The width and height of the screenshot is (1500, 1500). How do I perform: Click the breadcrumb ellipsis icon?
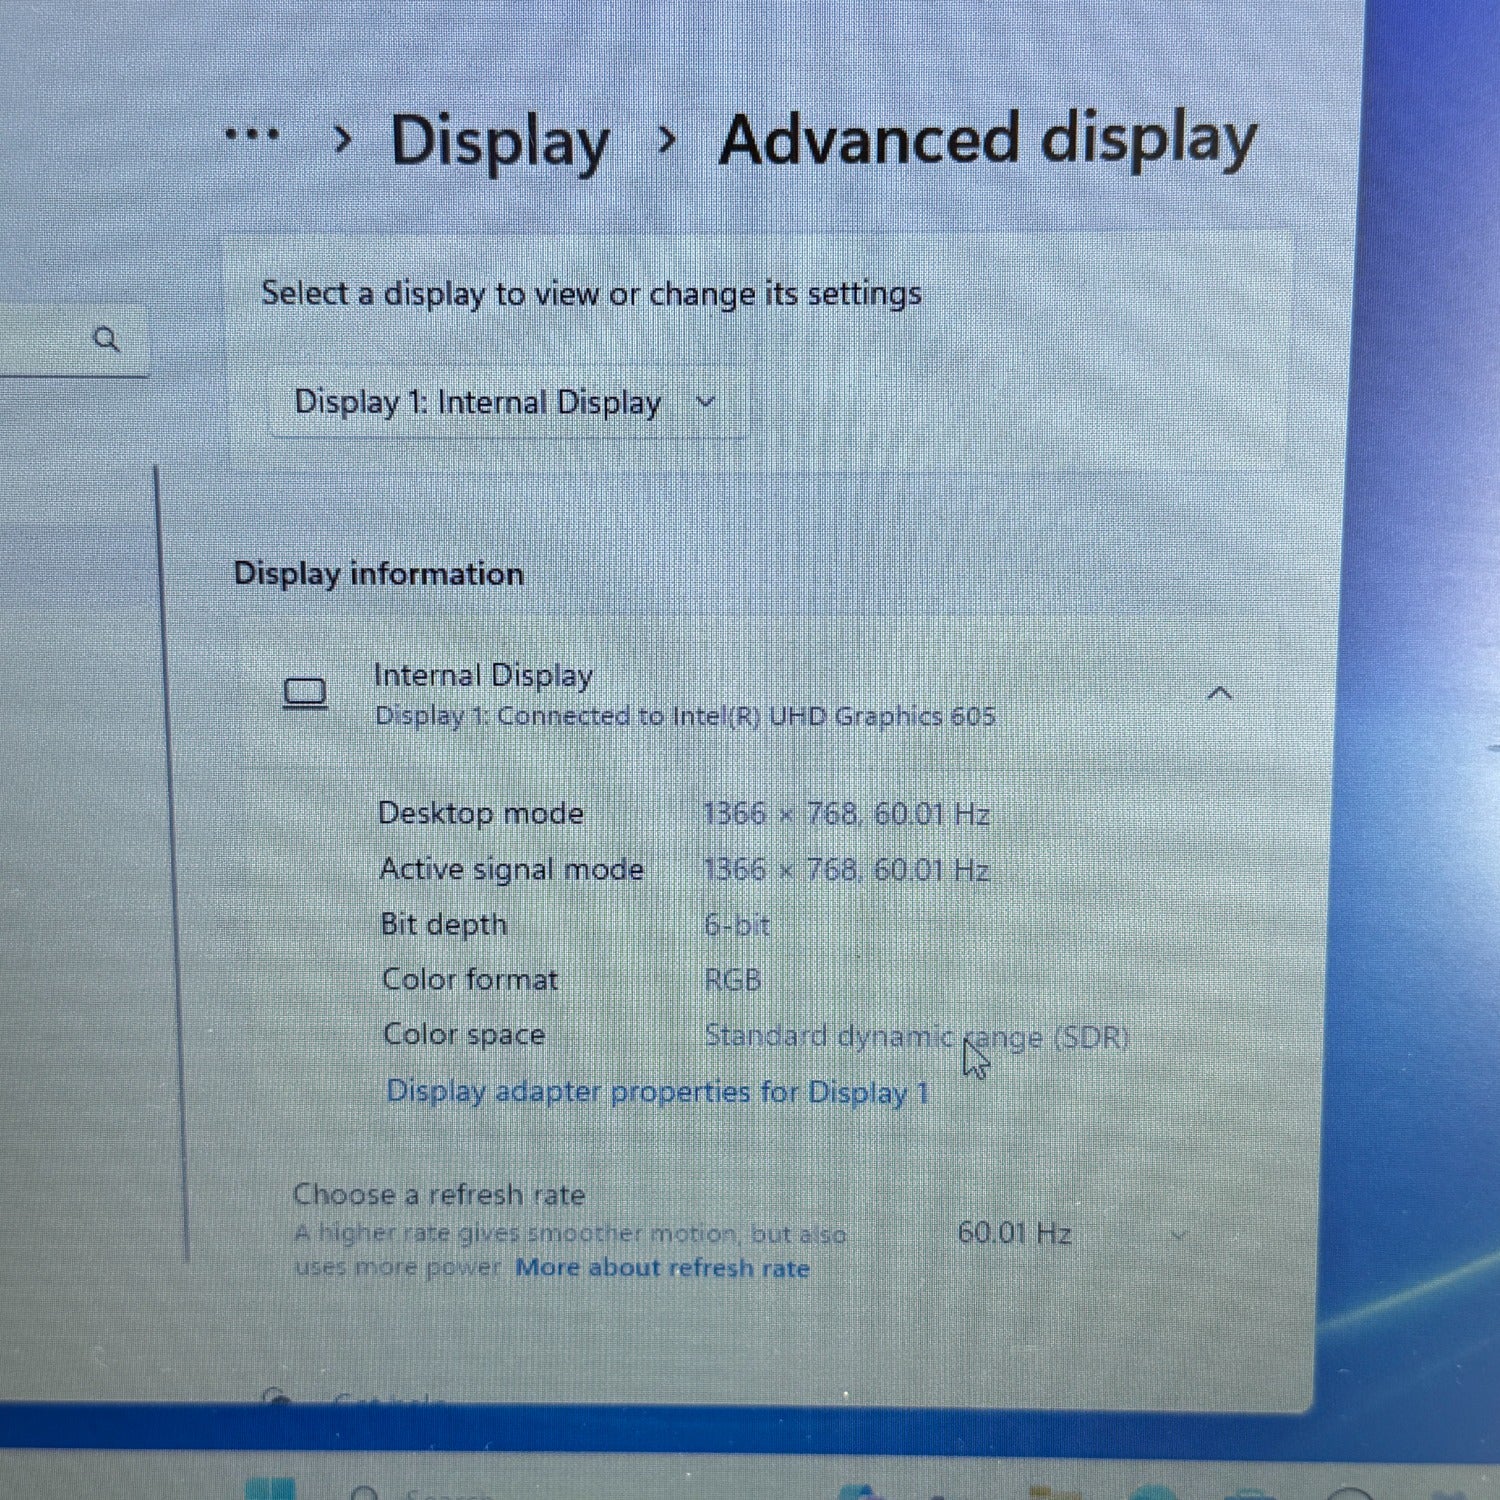tap(251, 134)
